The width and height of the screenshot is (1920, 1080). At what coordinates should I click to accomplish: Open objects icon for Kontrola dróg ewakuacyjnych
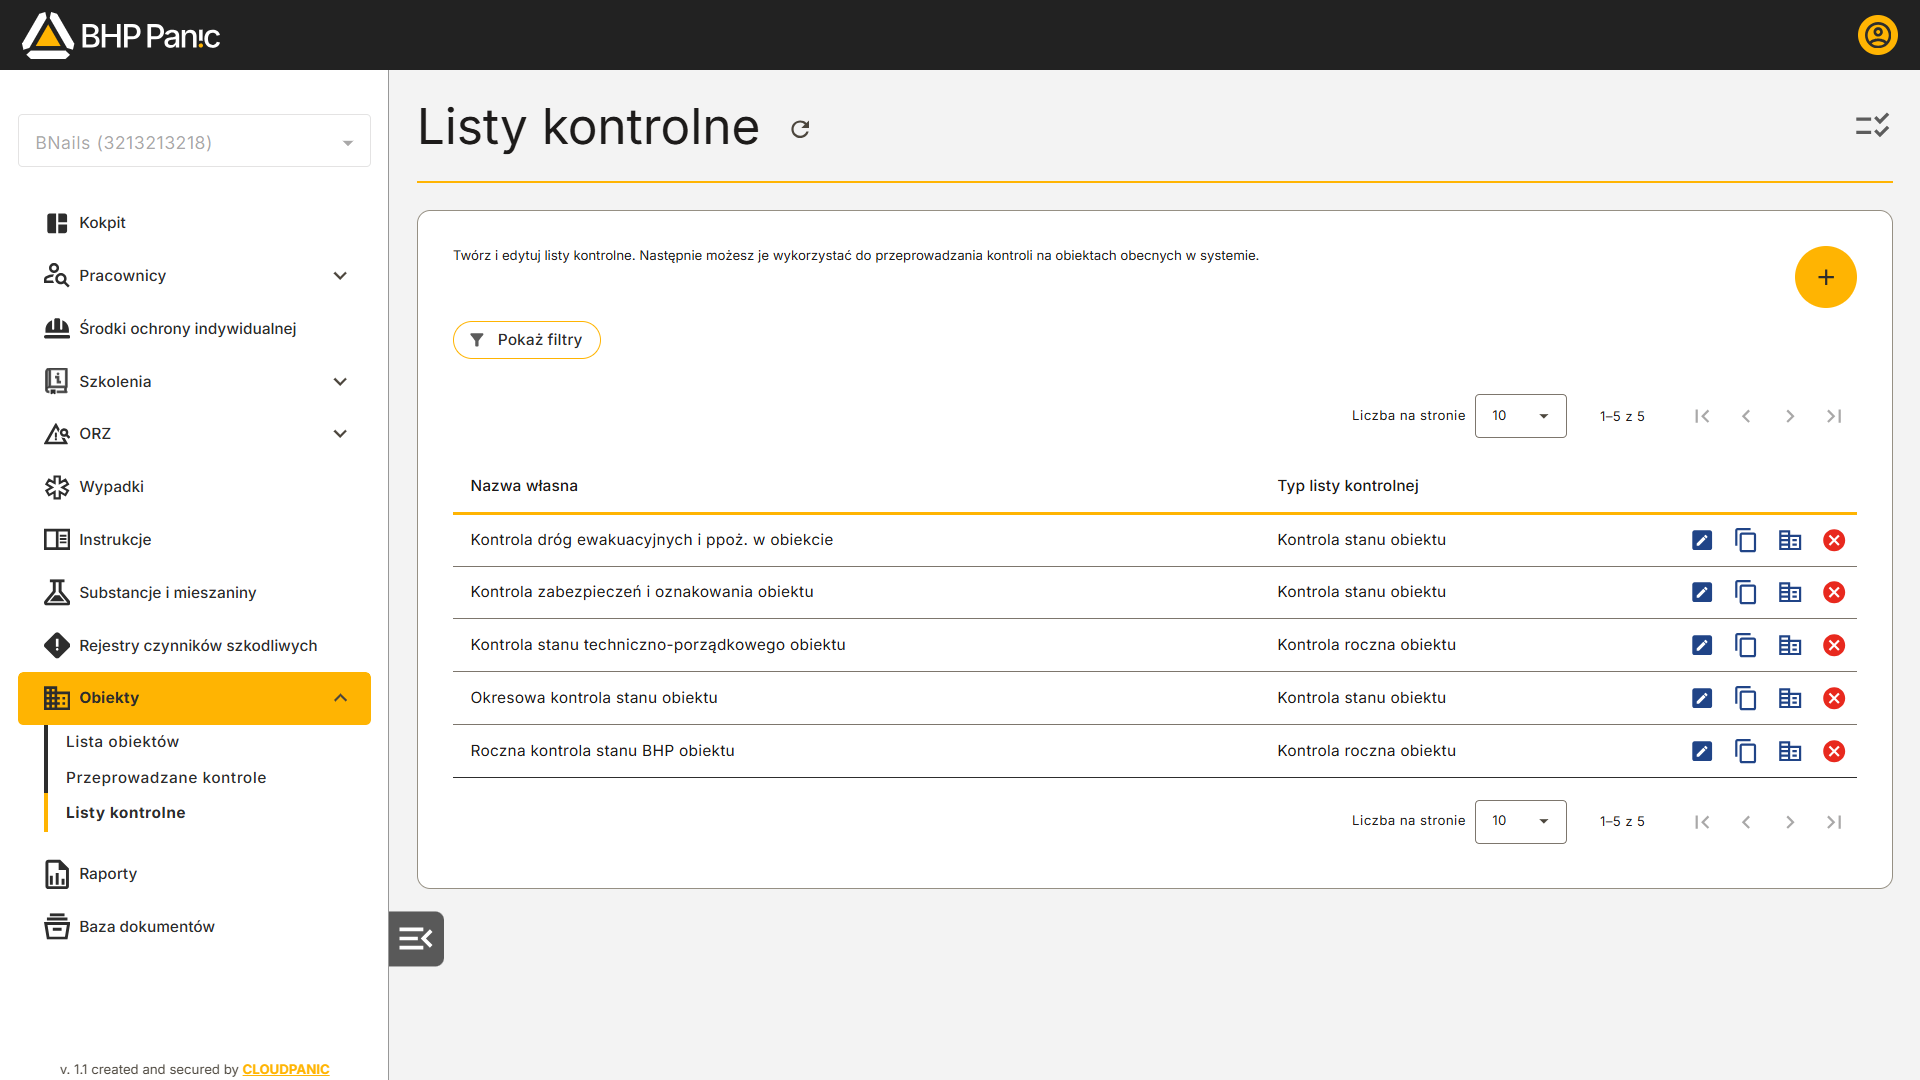(1790, 540)
